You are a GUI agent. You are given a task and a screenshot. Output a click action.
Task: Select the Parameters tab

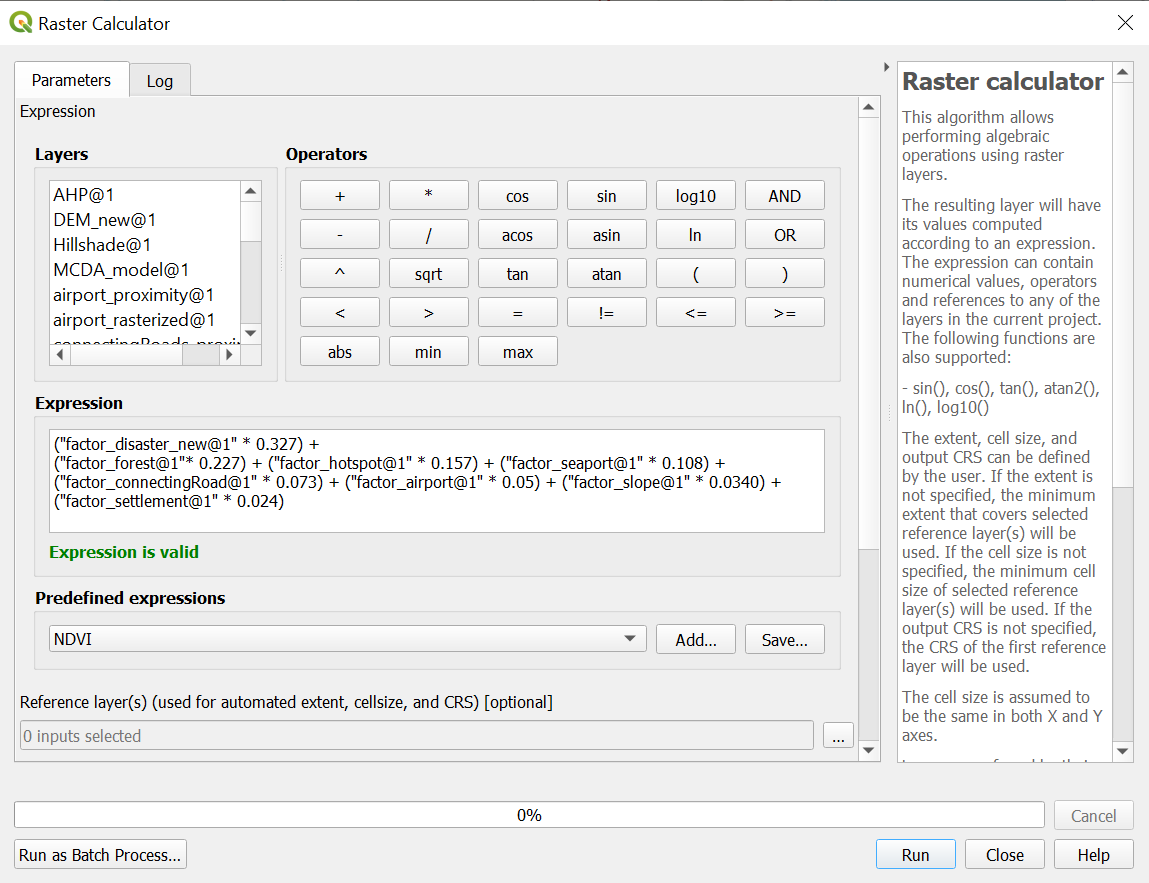tap(71, 80)
